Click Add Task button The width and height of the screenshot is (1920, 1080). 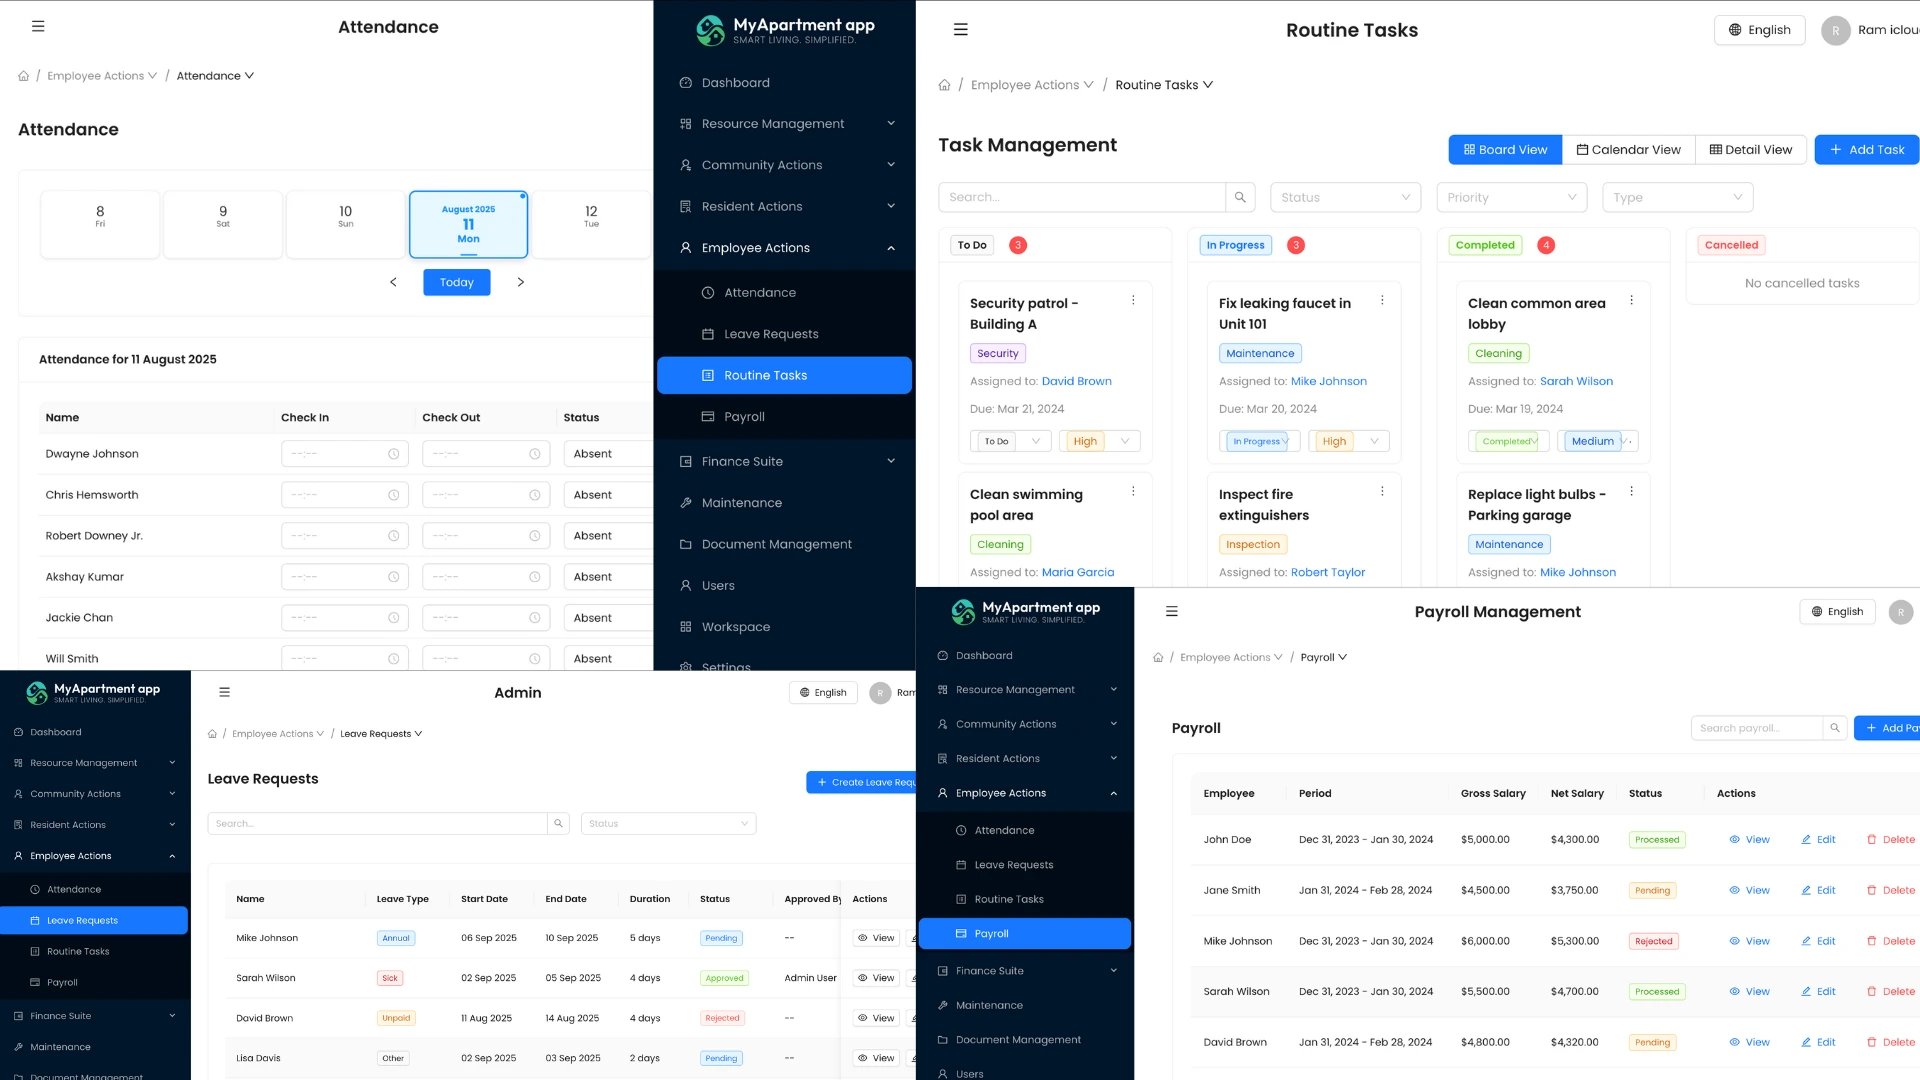point(1866,150)
